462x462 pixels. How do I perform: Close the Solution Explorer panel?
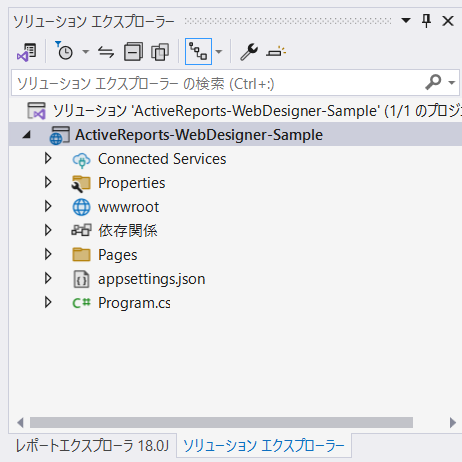tap(448, 21)
